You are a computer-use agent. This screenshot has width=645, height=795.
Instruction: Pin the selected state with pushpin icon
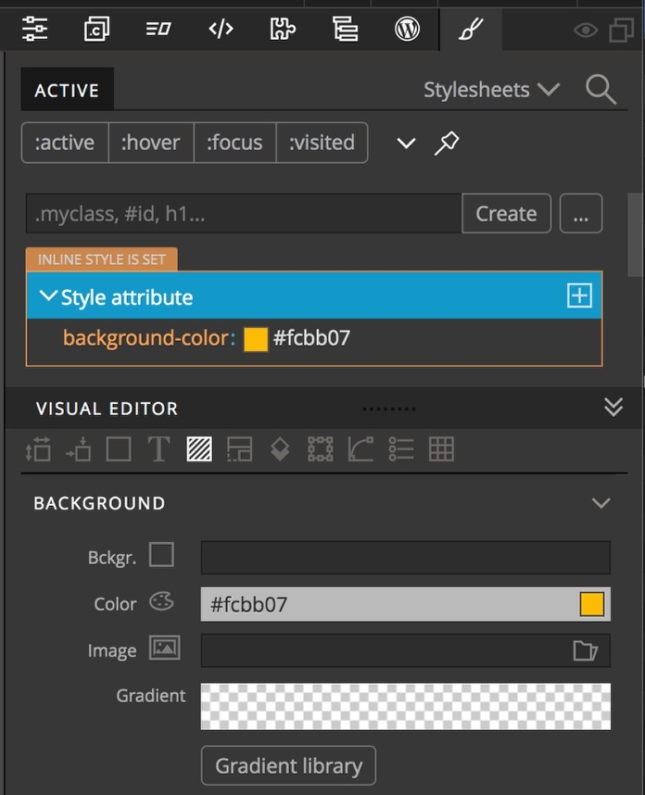tap(447, 143)
